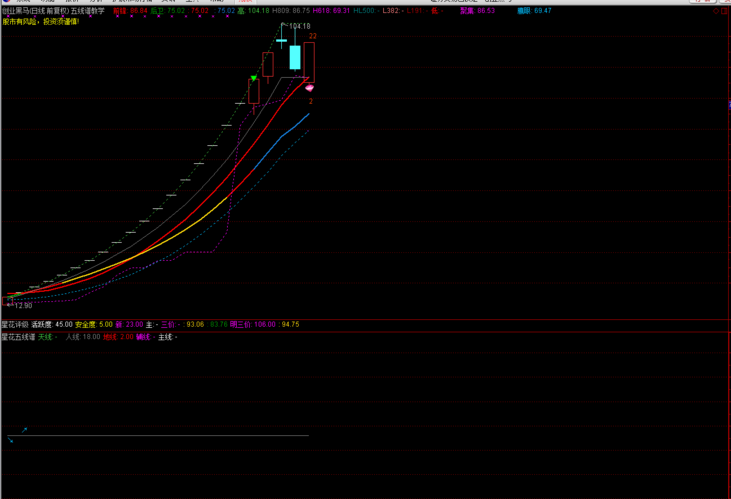Click the orange 22 label above last candle
Viewport: 731px width, 499px height.
(x=313, y=36)
